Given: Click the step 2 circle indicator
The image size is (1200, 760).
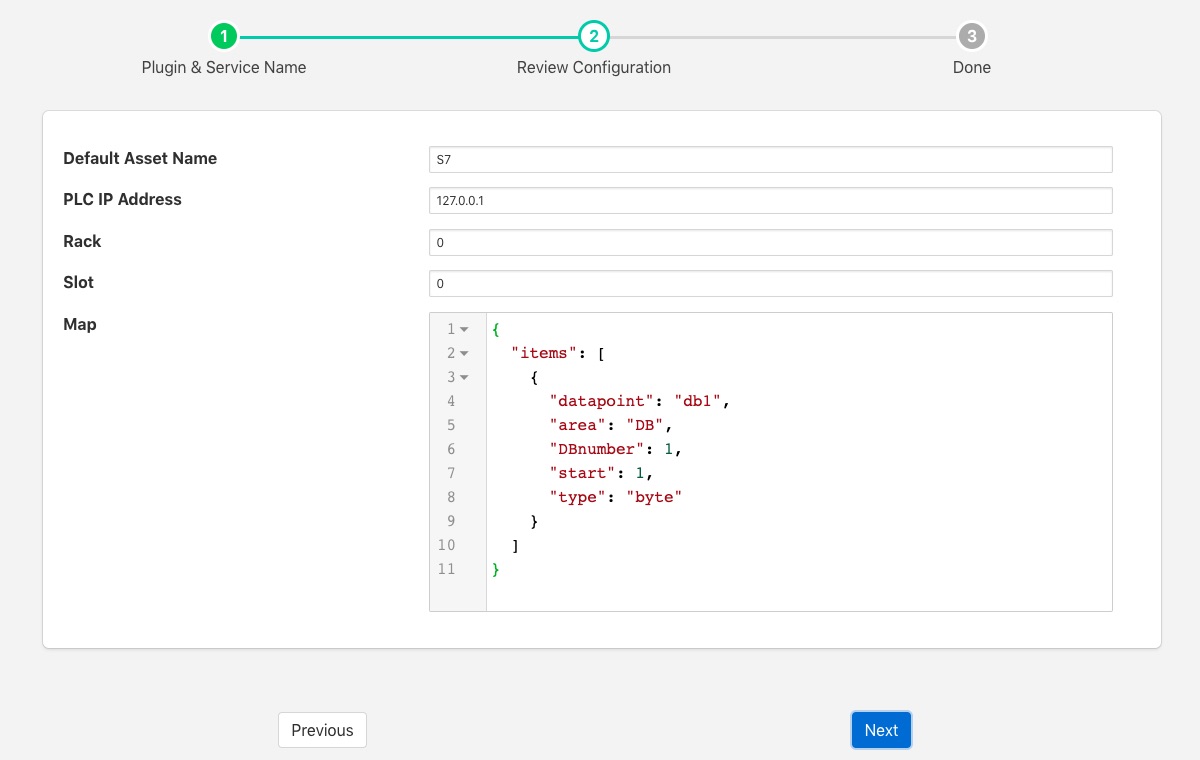Looking at the screenshot, I should point(593,37).
